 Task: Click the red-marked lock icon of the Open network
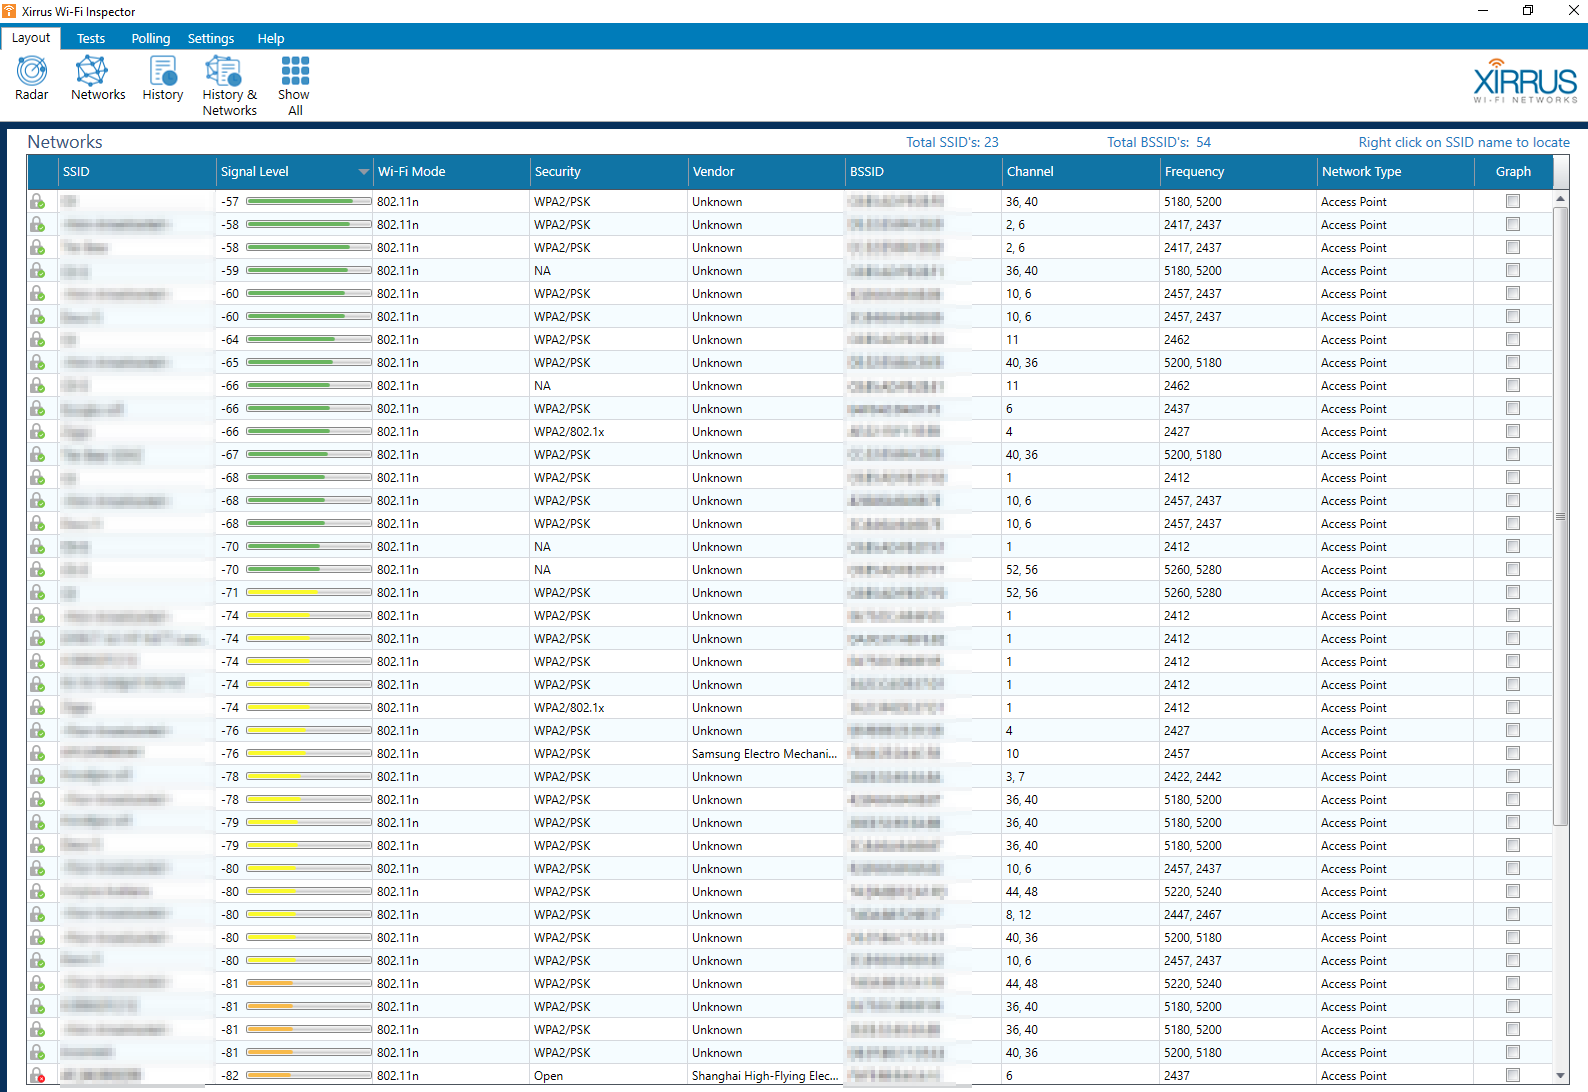point(37,1076)
